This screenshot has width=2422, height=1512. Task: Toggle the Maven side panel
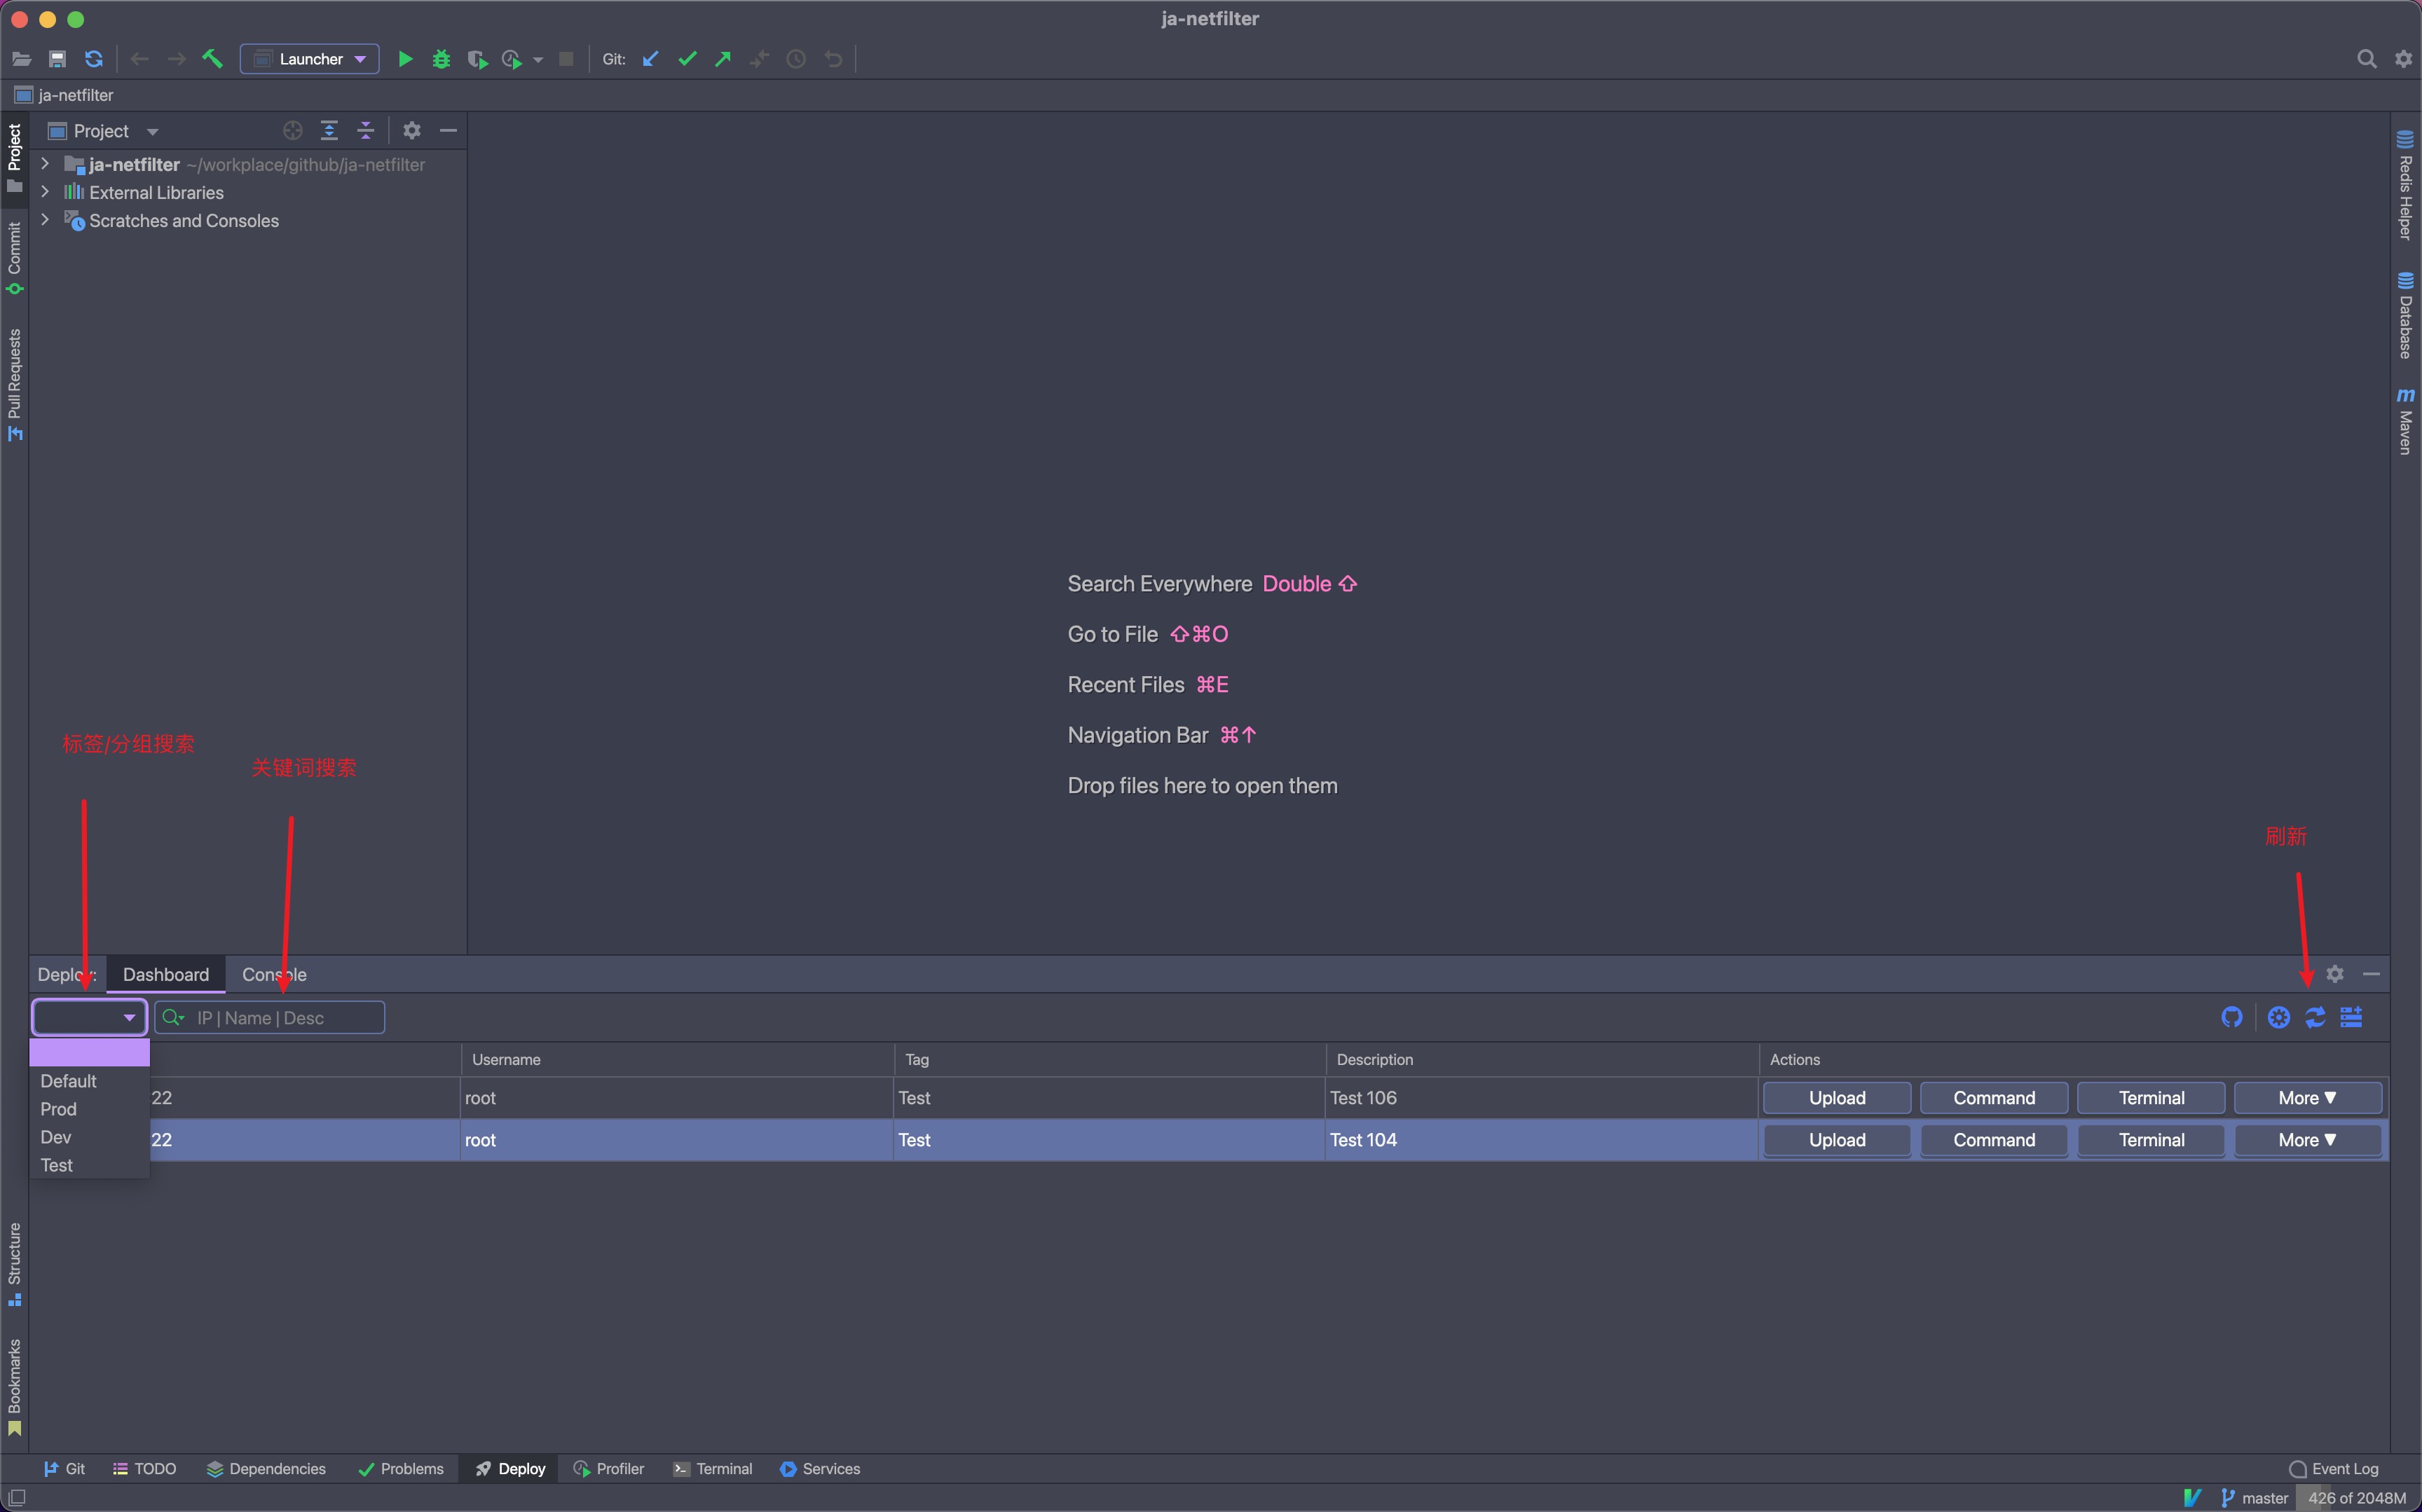coord(2405,422)
